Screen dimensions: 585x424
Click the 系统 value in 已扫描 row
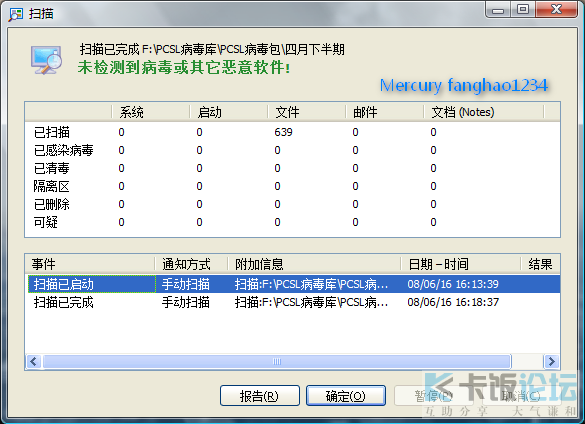pyautogui.click(x=121, y=132)
